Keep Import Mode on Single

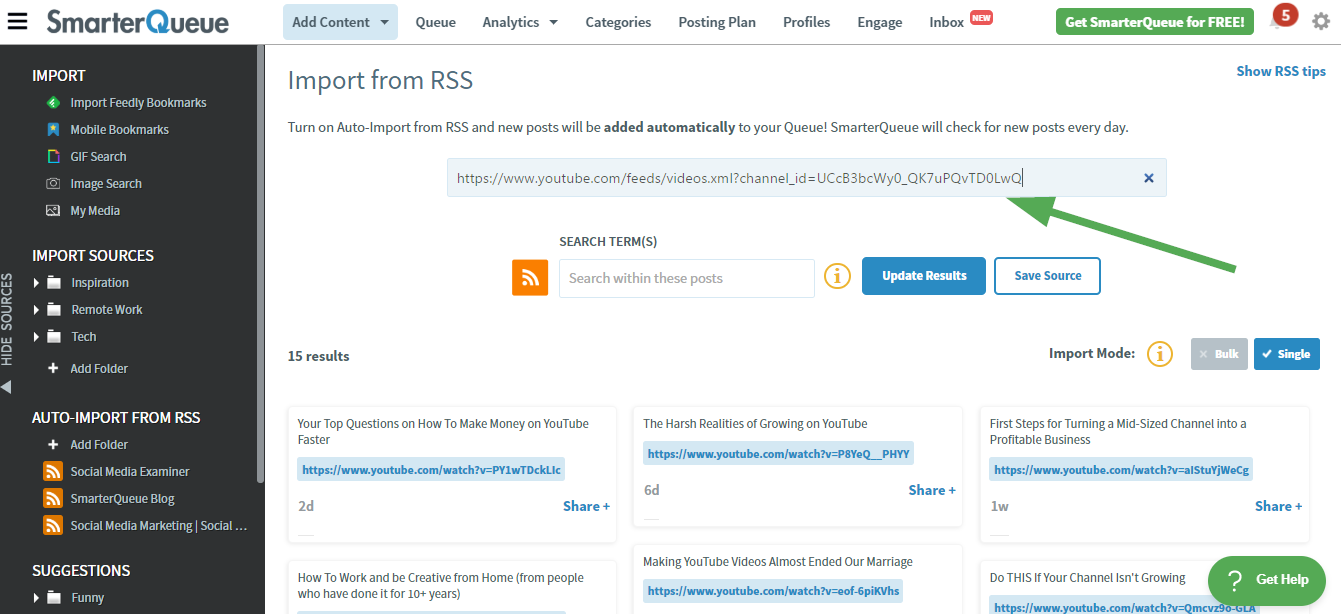coord(1287,353)
